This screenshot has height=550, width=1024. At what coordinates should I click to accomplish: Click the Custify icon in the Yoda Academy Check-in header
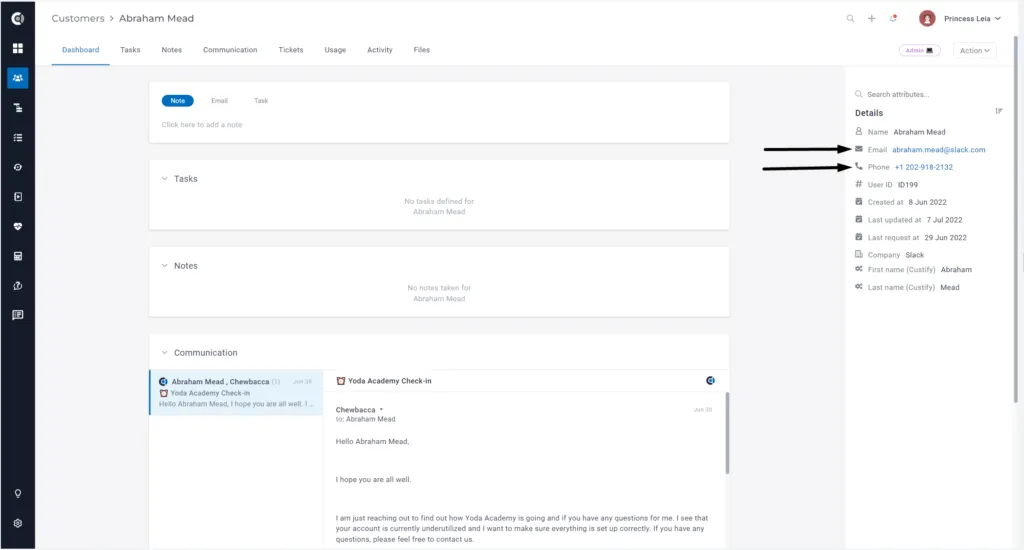pyautogui.click(x=710, y=380)
